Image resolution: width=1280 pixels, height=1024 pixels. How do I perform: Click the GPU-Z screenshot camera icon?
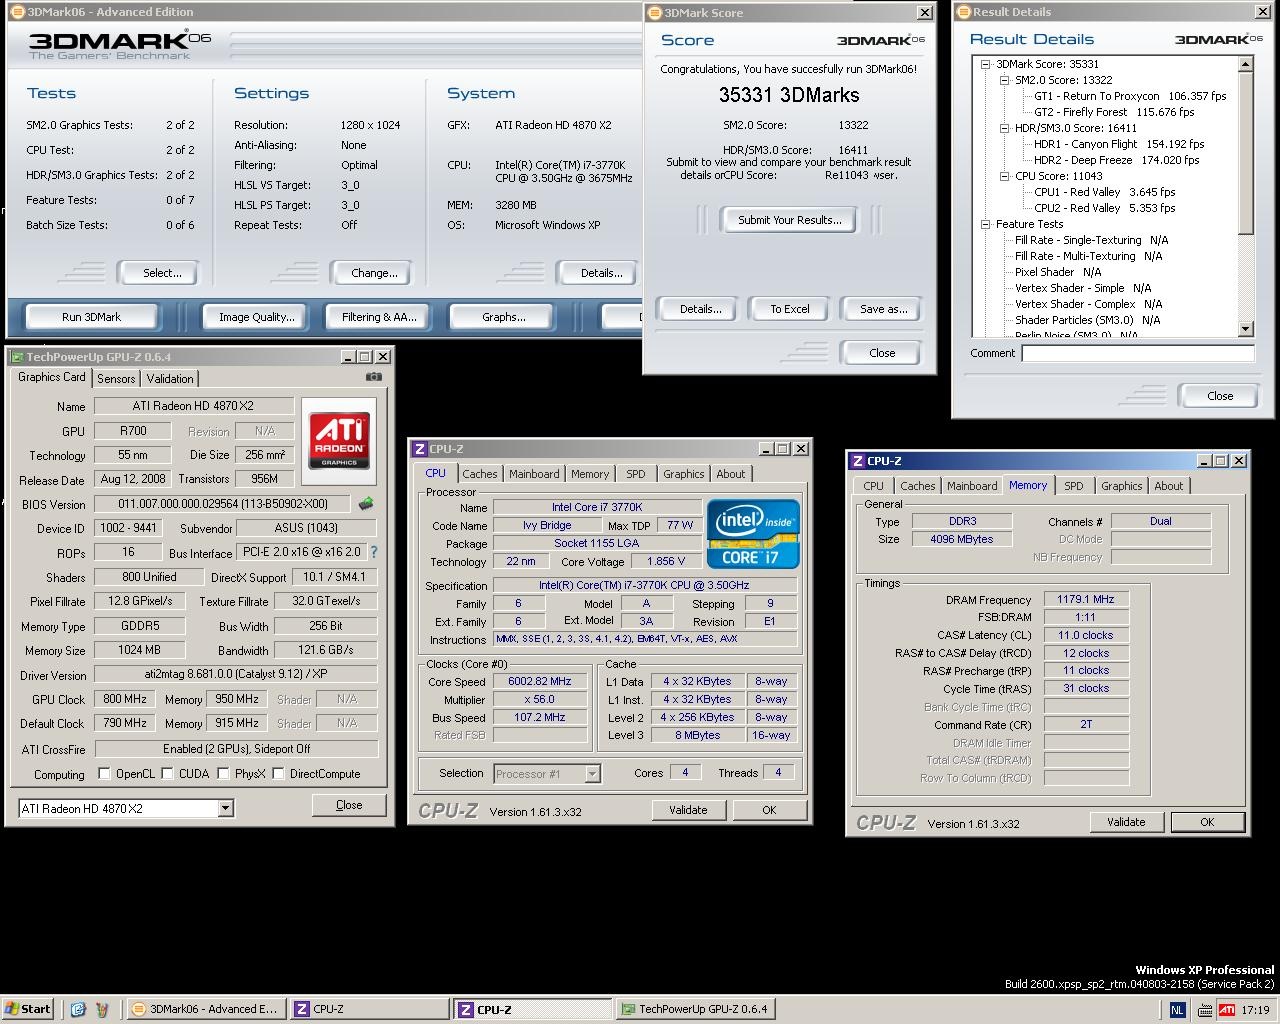pyautogui.click(x=373, y=377)
